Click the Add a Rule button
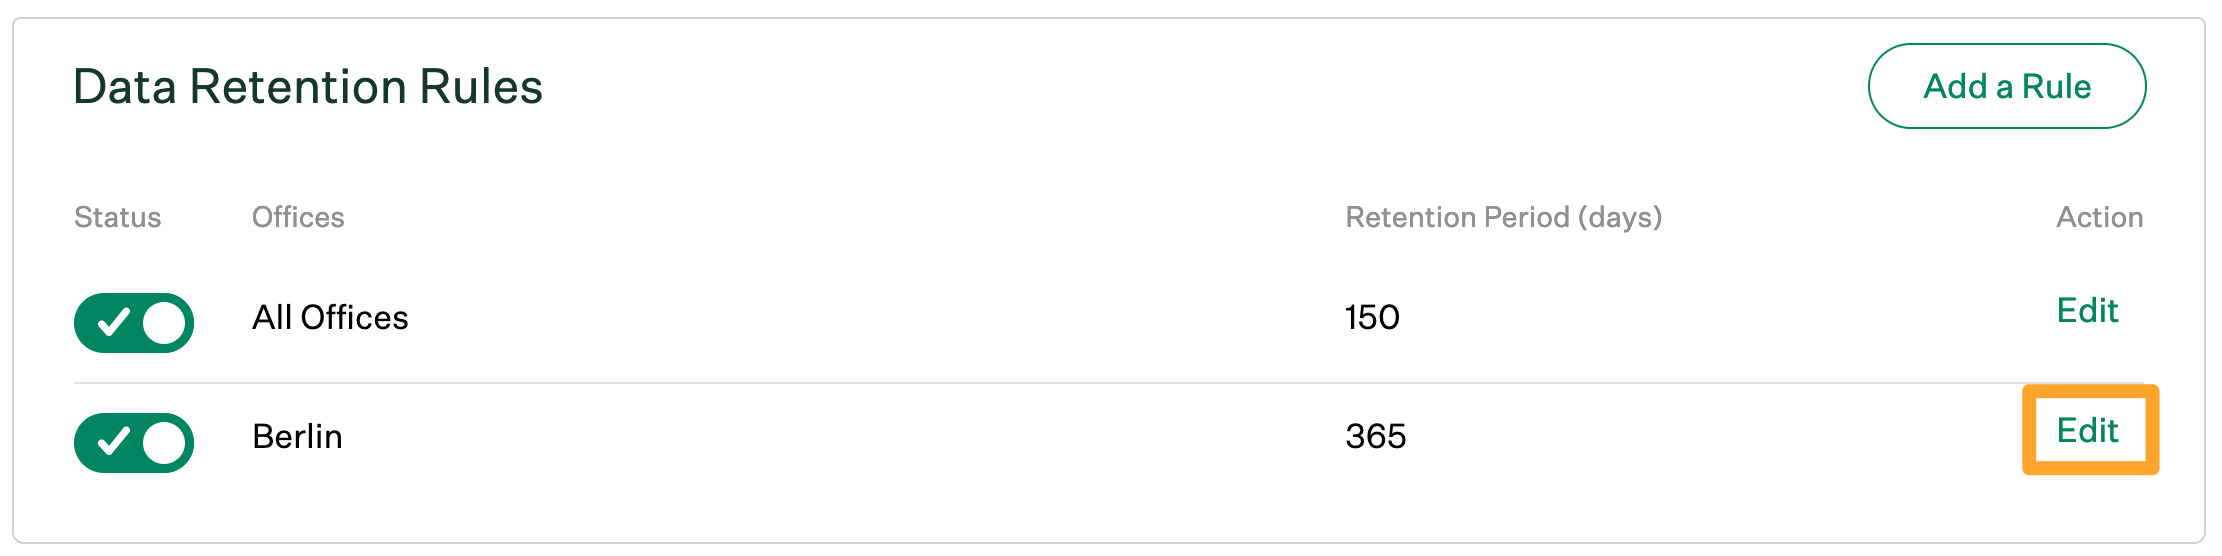This screenshot has height=556, width=2222. 2006,86
